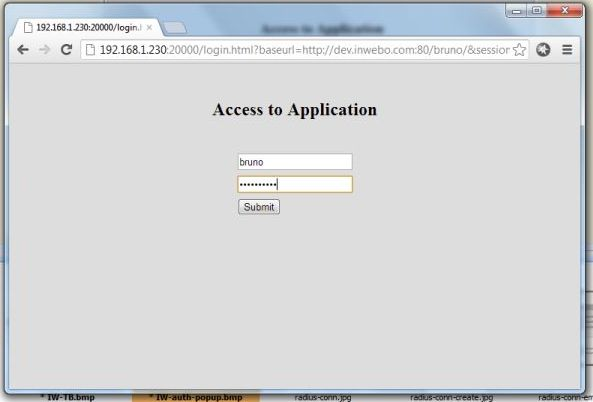
Task: Select the radius-conn.jpg file label
Action: coord(323,397)
